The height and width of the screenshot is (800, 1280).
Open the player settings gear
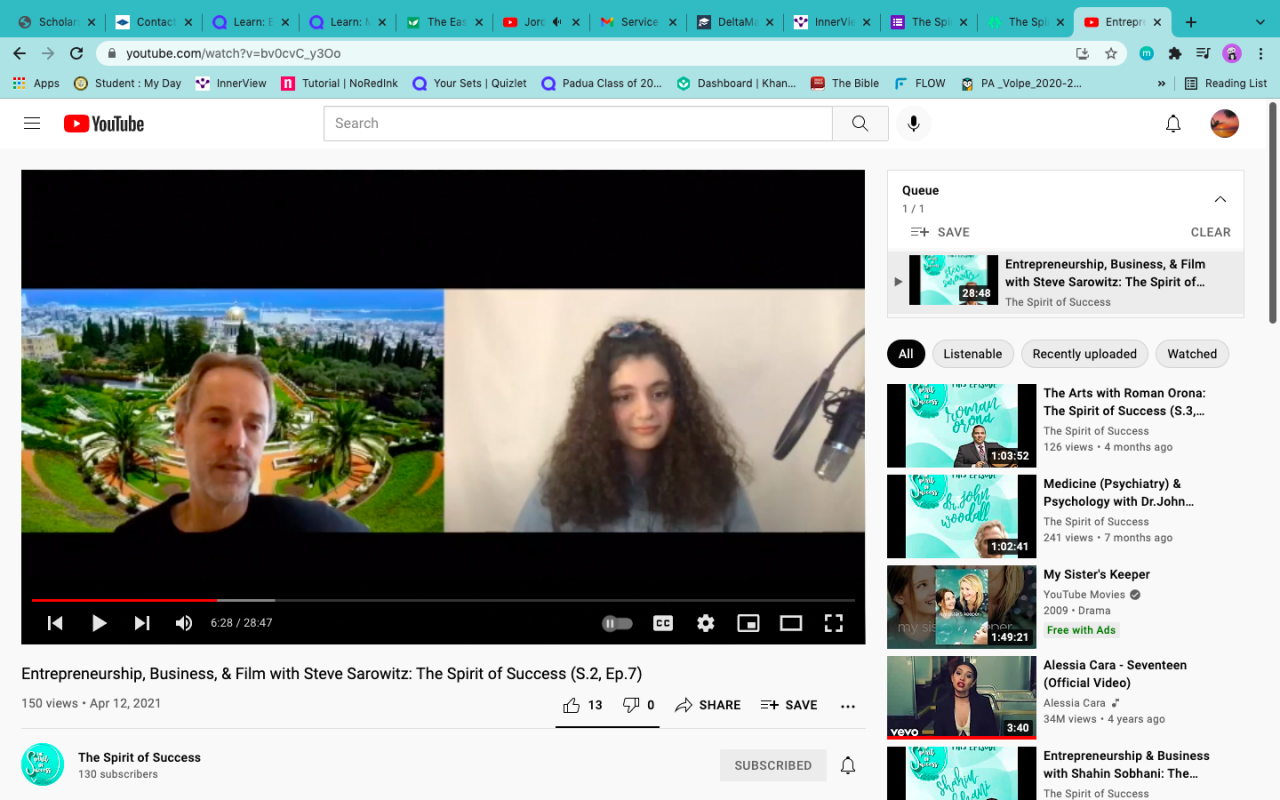706,623
